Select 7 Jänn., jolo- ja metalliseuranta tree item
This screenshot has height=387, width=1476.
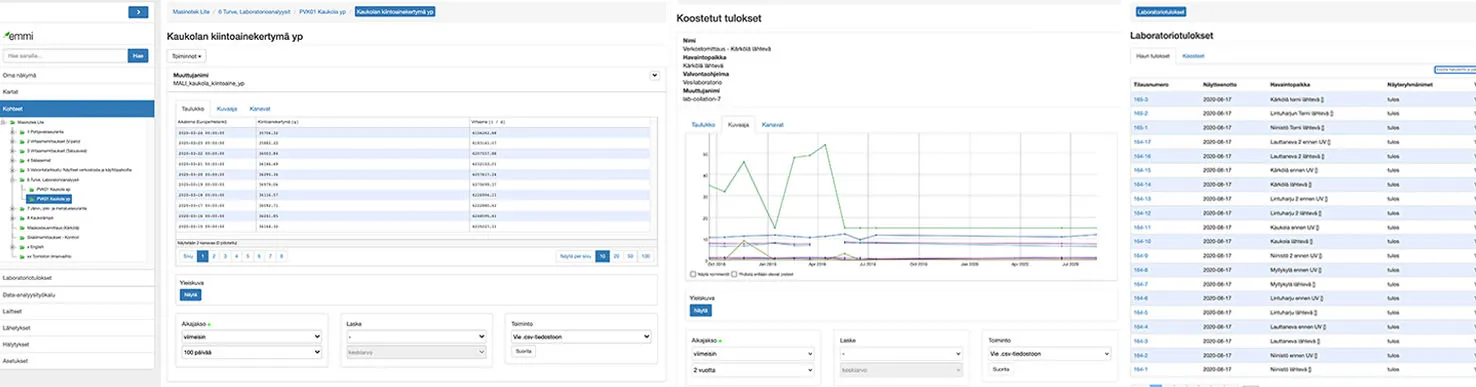point(57,208)
